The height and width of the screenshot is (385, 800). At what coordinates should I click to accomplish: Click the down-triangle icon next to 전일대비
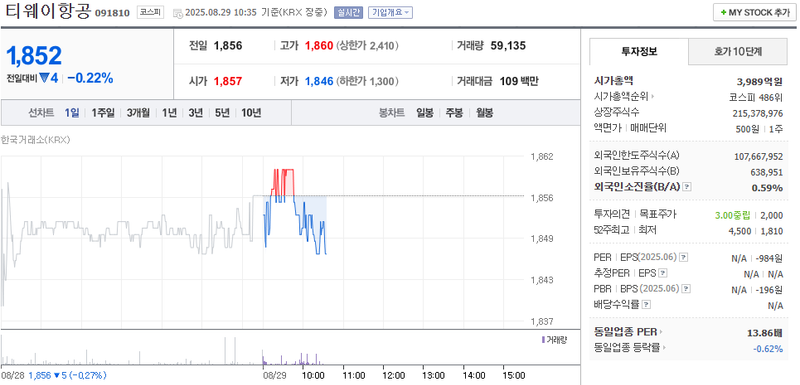click(44, 78)
